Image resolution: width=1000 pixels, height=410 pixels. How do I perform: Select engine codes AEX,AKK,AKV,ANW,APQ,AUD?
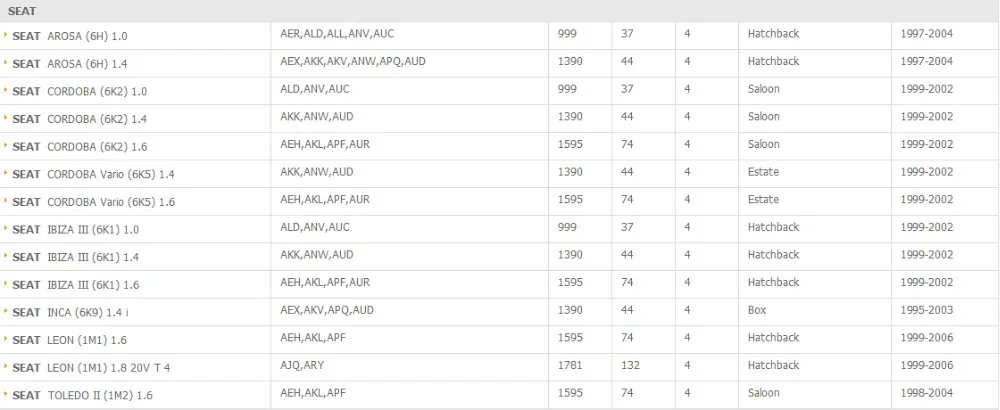pos(353,61)
